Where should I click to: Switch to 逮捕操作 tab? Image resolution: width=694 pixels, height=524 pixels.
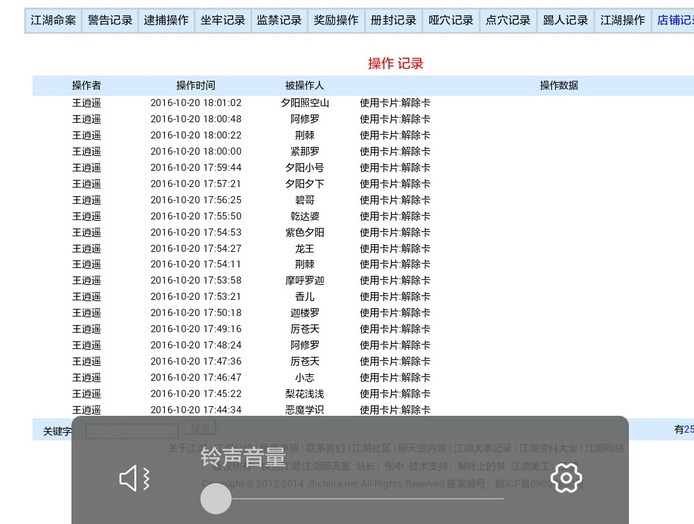(166, 20)
